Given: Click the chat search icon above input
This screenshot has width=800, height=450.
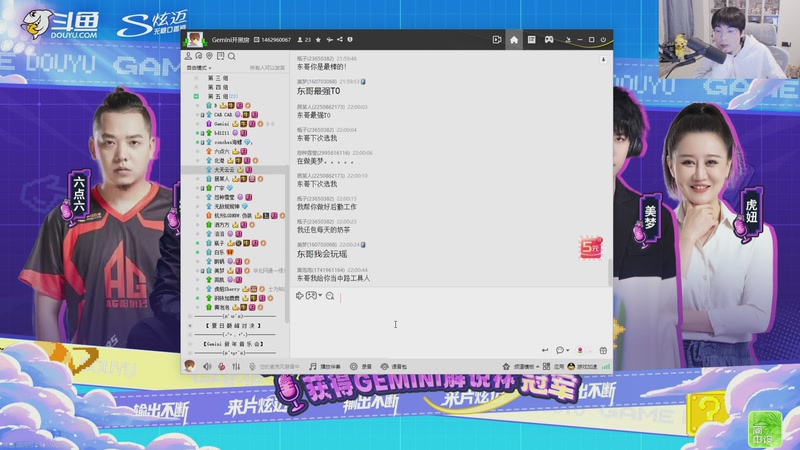Looking at the screenshot, I should (330, 296).
